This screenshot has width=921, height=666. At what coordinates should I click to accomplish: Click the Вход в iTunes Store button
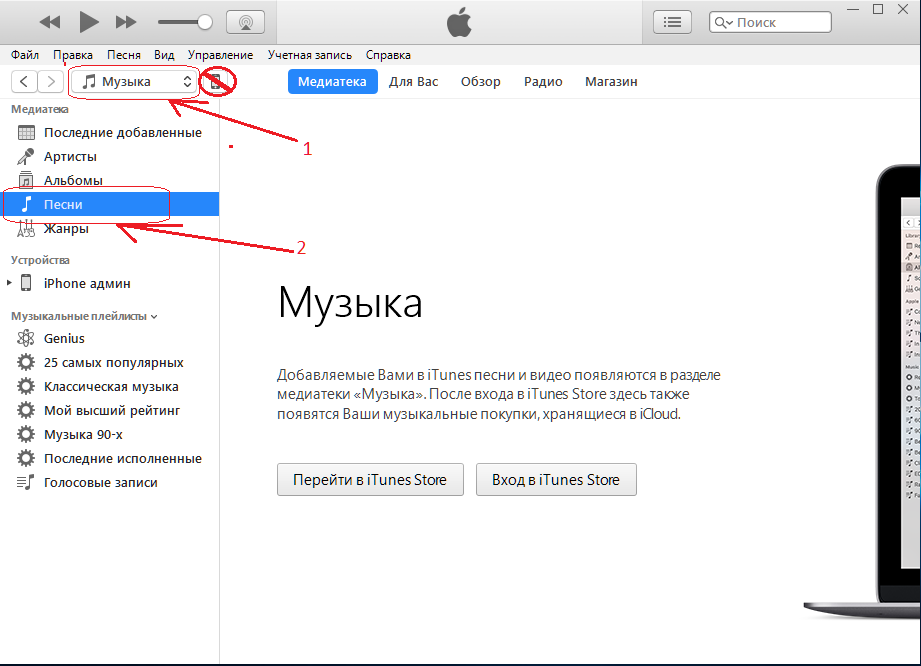556,480
